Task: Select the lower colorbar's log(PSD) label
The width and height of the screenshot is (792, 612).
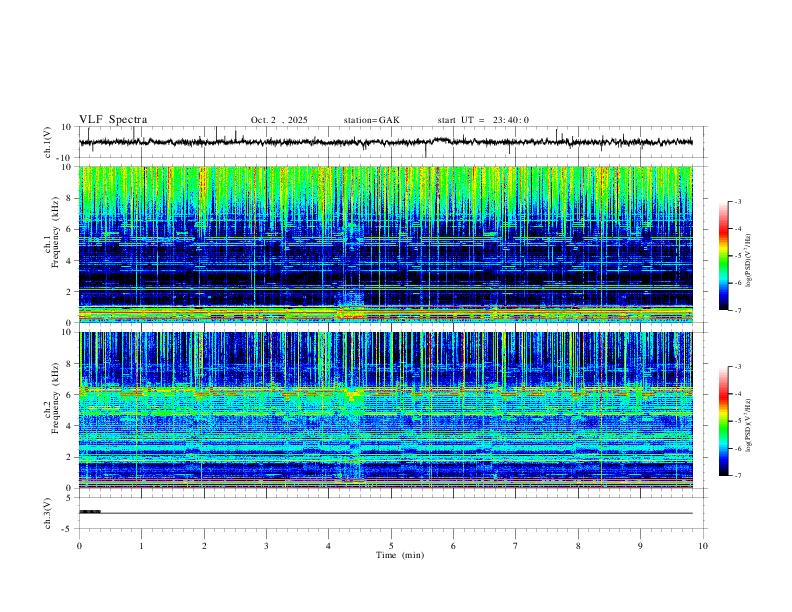Action: (x=749, y=425)
